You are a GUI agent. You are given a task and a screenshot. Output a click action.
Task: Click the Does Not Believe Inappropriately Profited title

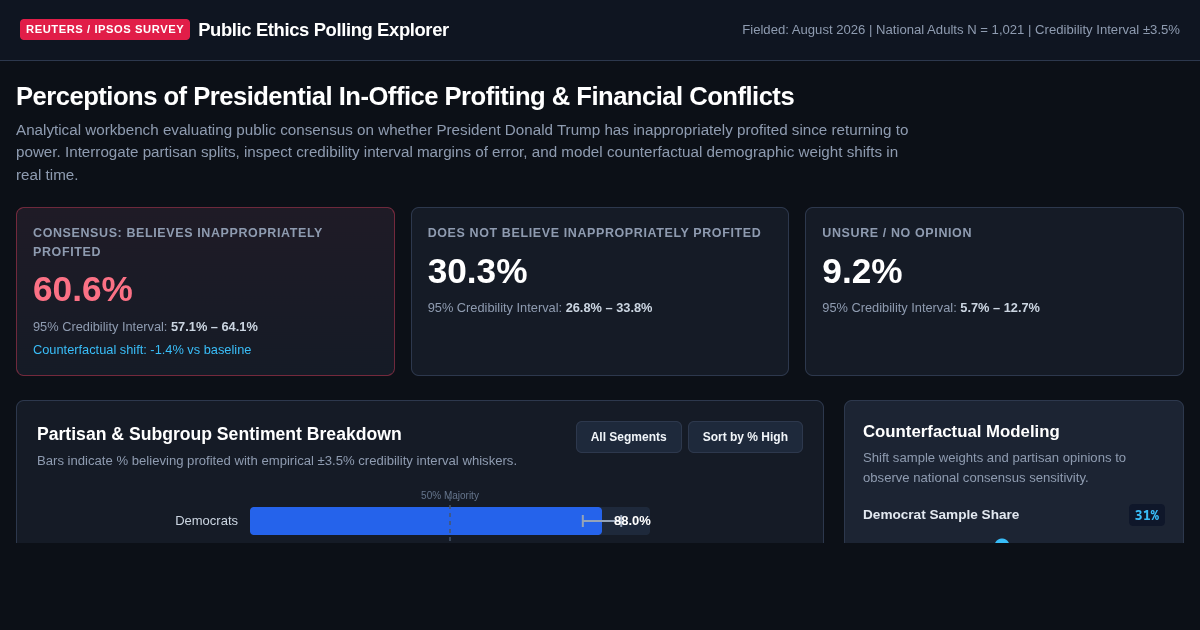click(594, 233)
